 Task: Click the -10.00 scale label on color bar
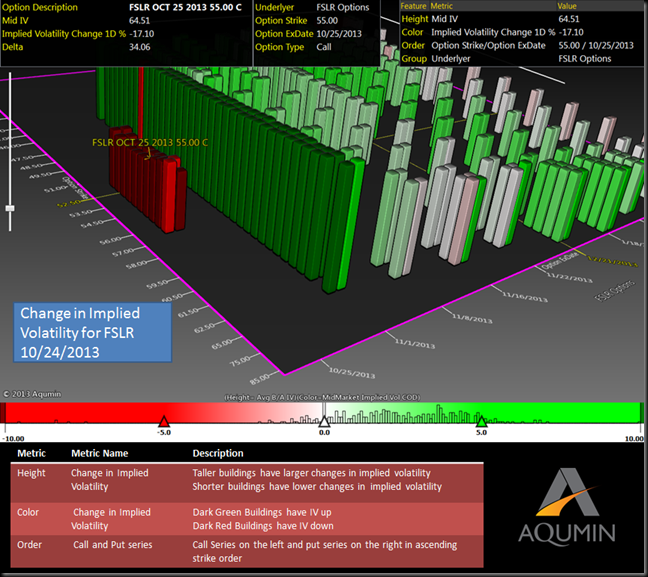click(x=13, y=439)
